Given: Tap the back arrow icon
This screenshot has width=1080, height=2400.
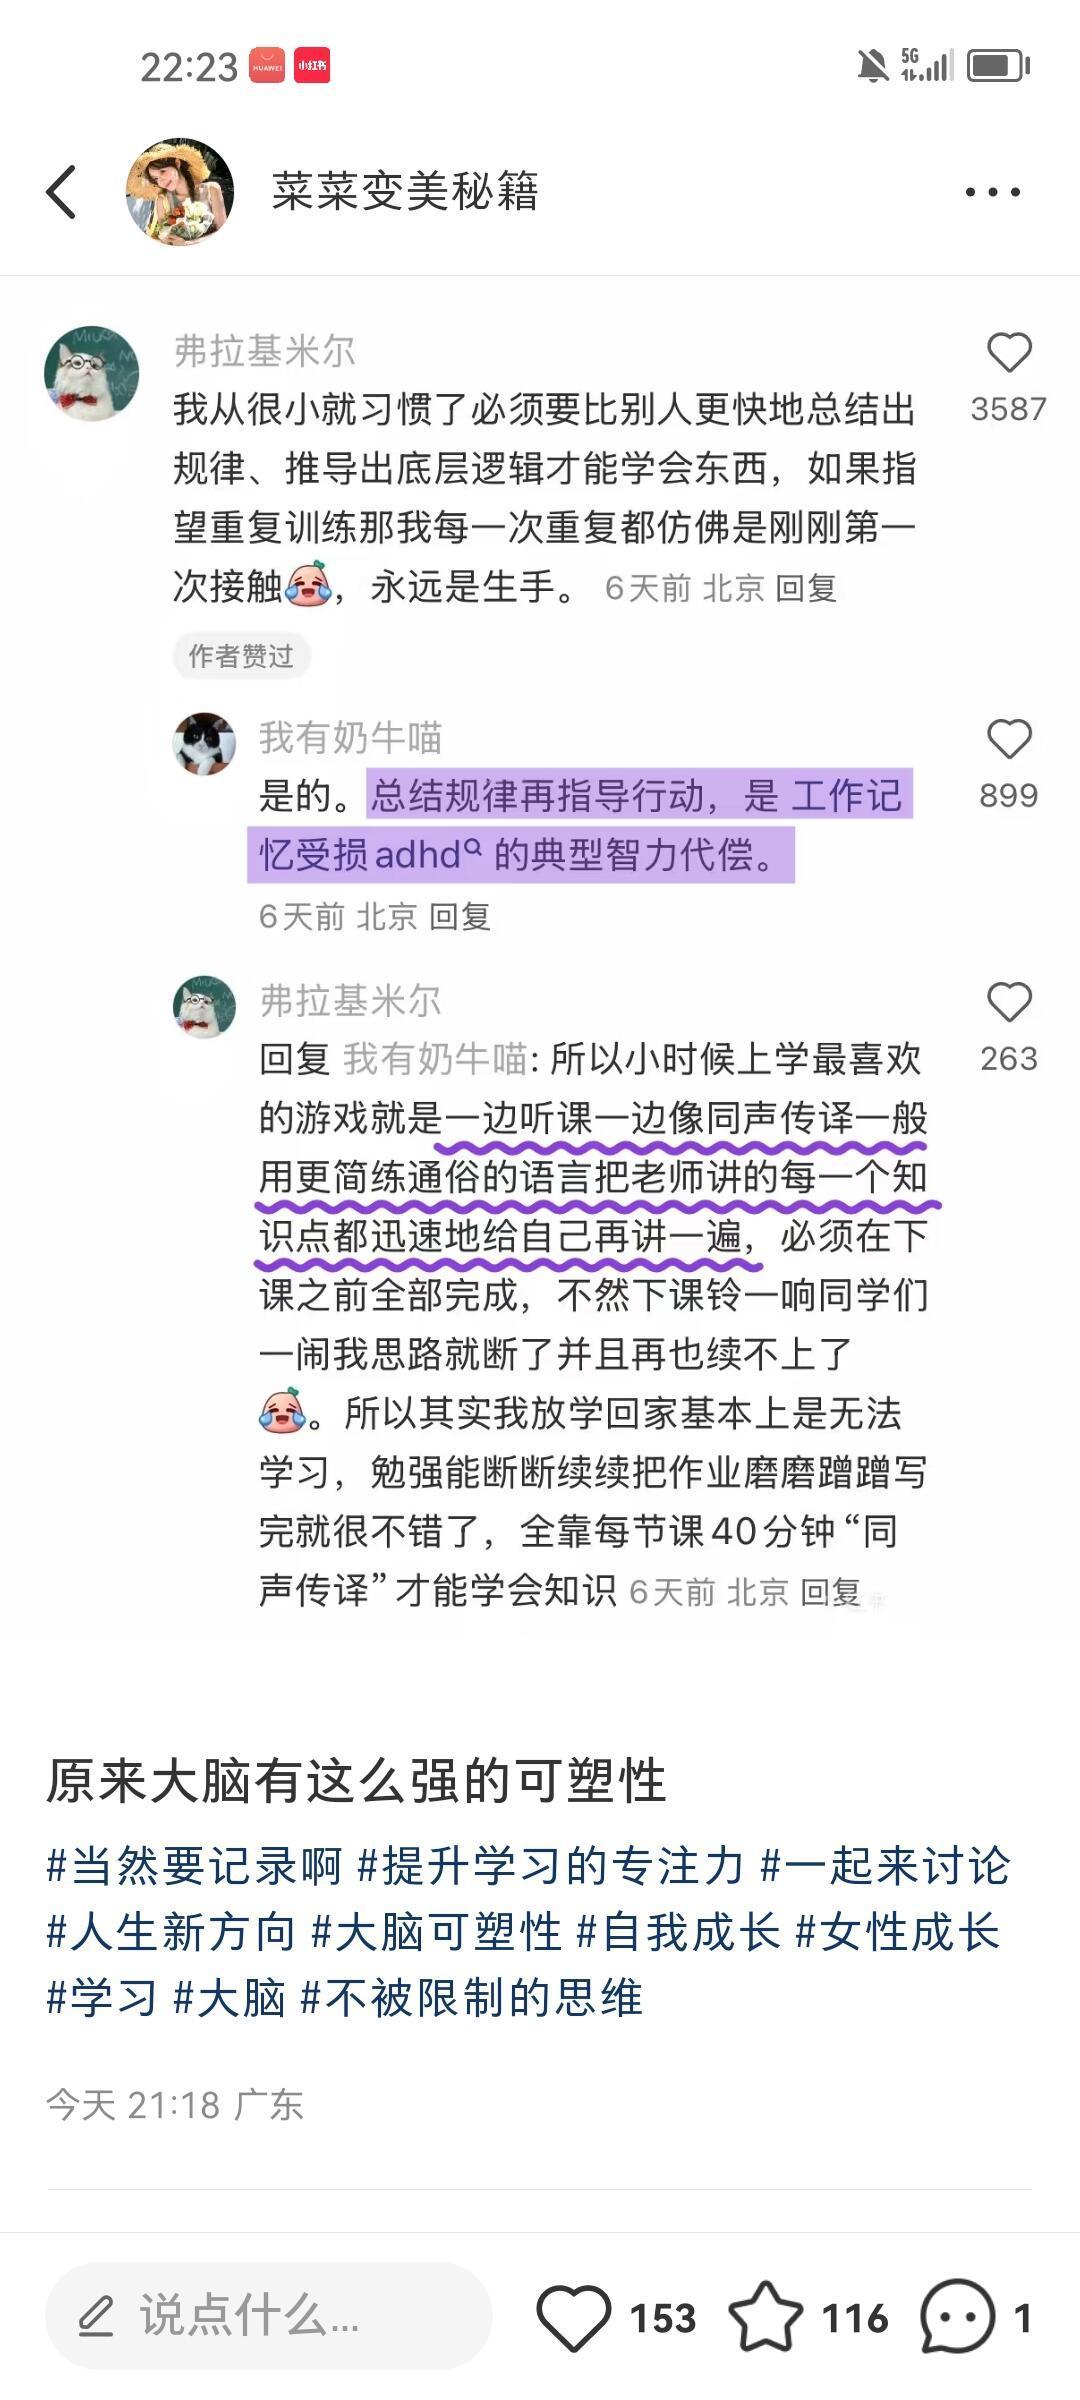Looking at the screenshot, I should [62, 191].
